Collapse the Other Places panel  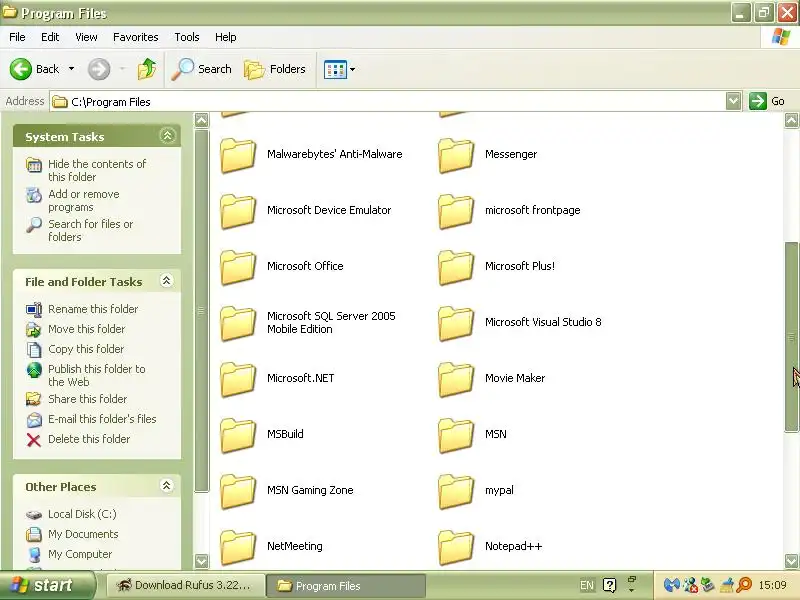coord(167,486)
